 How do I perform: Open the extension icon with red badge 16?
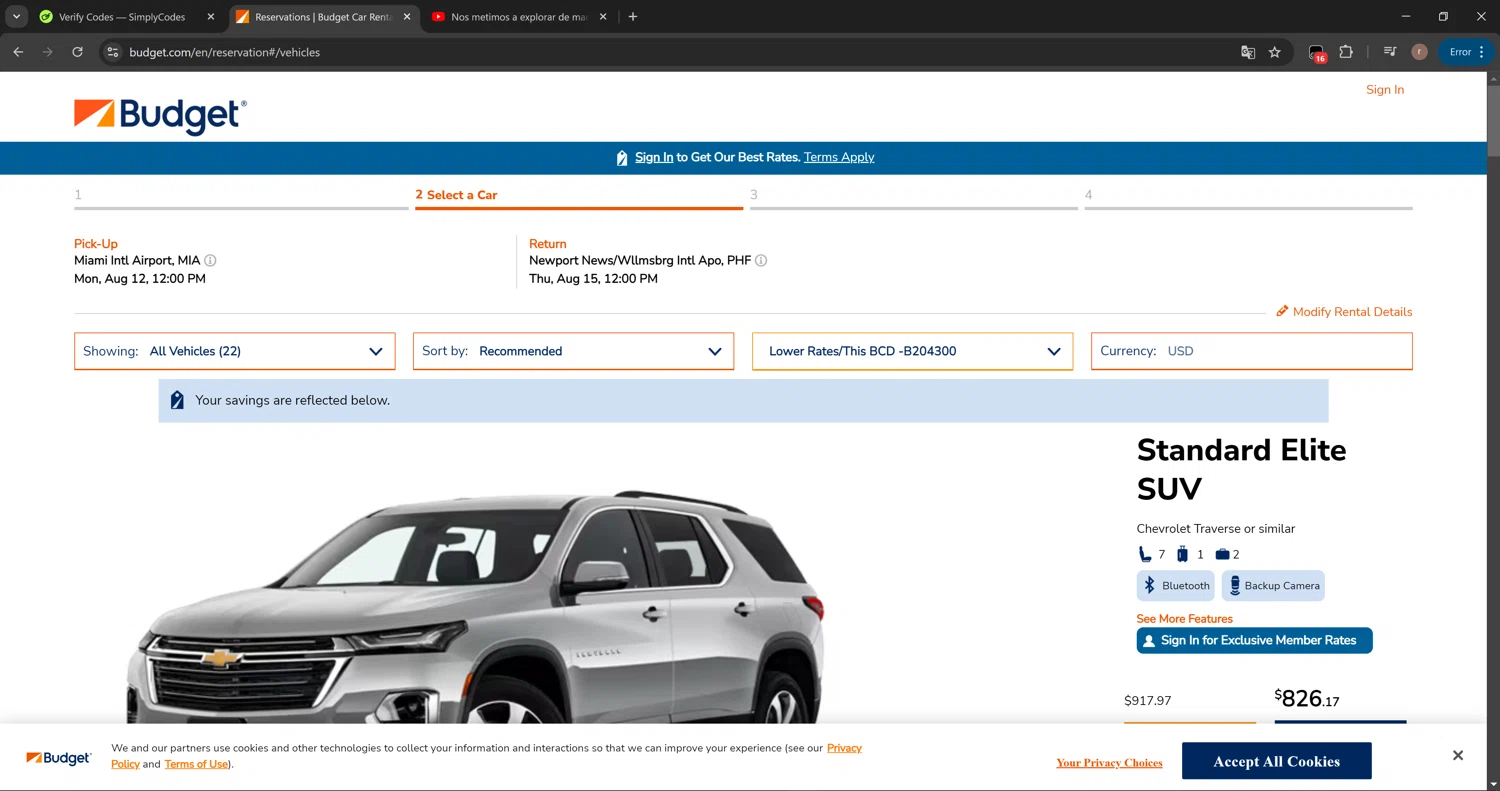tap(1317, 53)
